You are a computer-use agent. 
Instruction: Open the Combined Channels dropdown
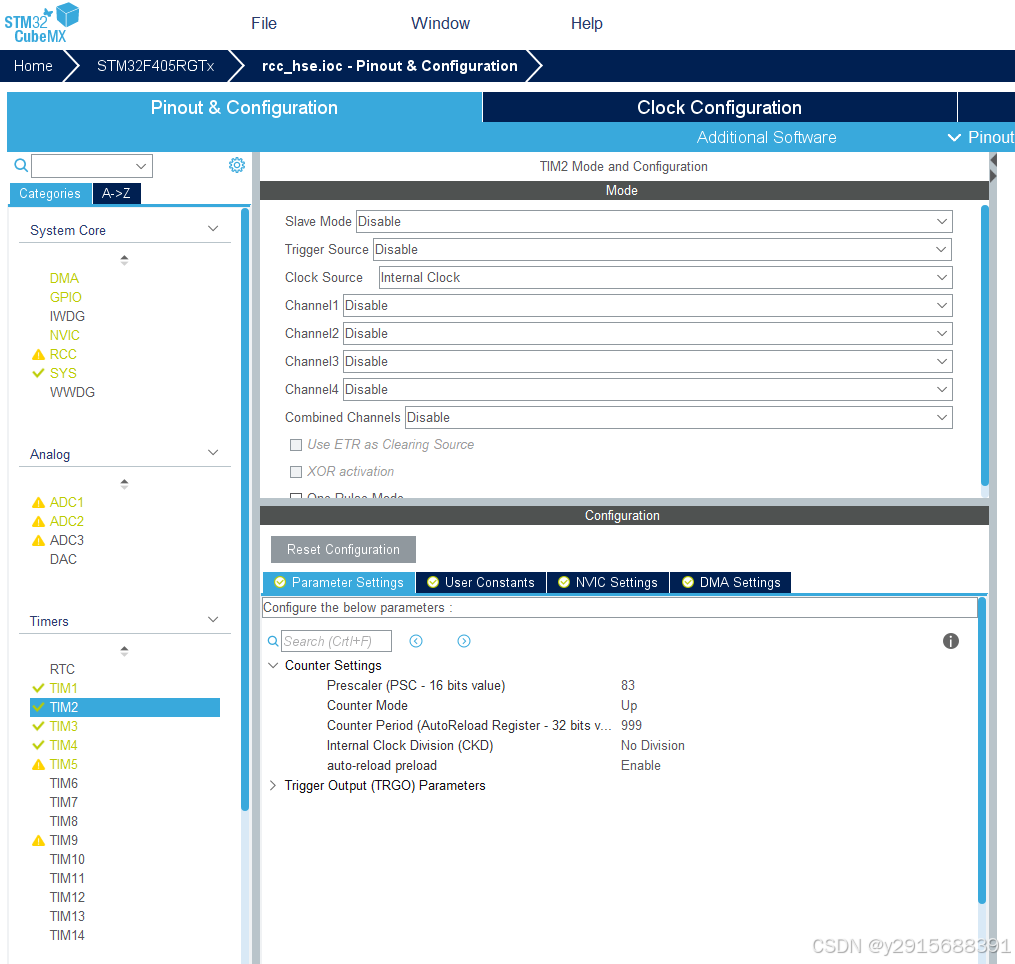coord(678,417)
